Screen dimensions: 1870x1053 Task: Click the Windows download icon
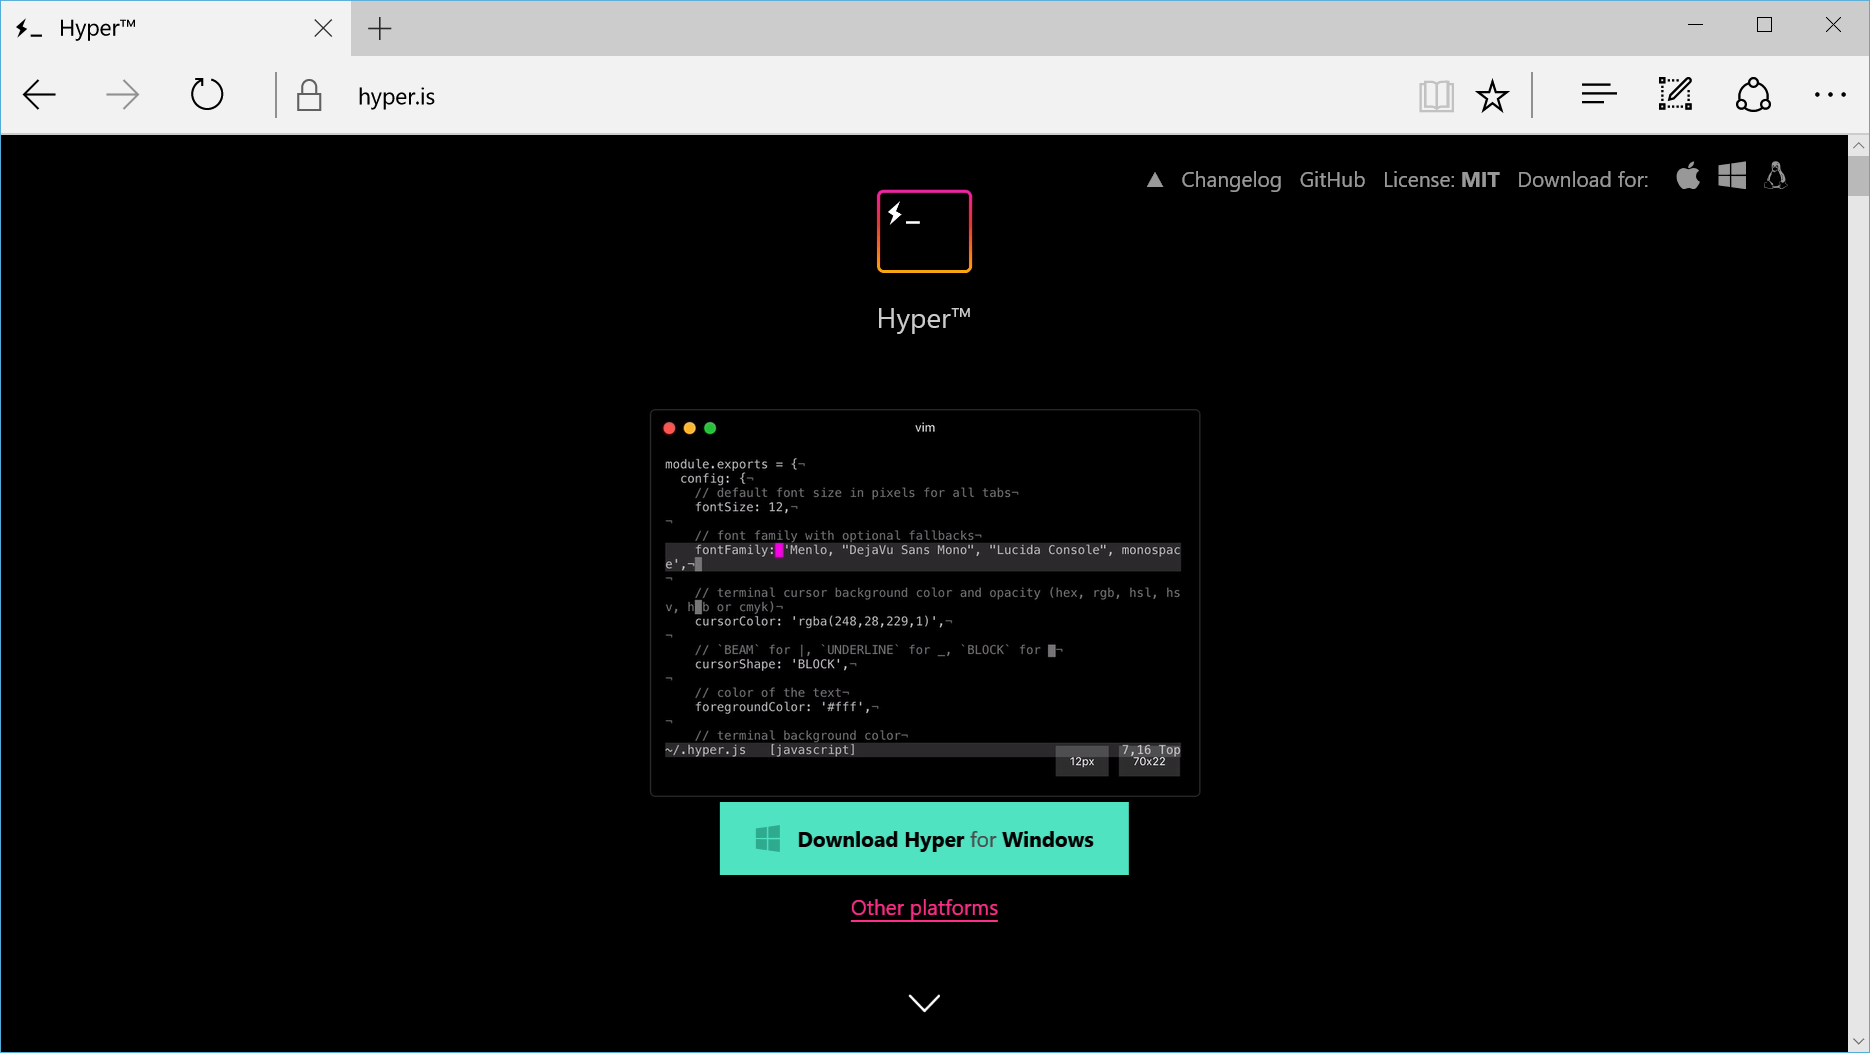pos(1732,177)
